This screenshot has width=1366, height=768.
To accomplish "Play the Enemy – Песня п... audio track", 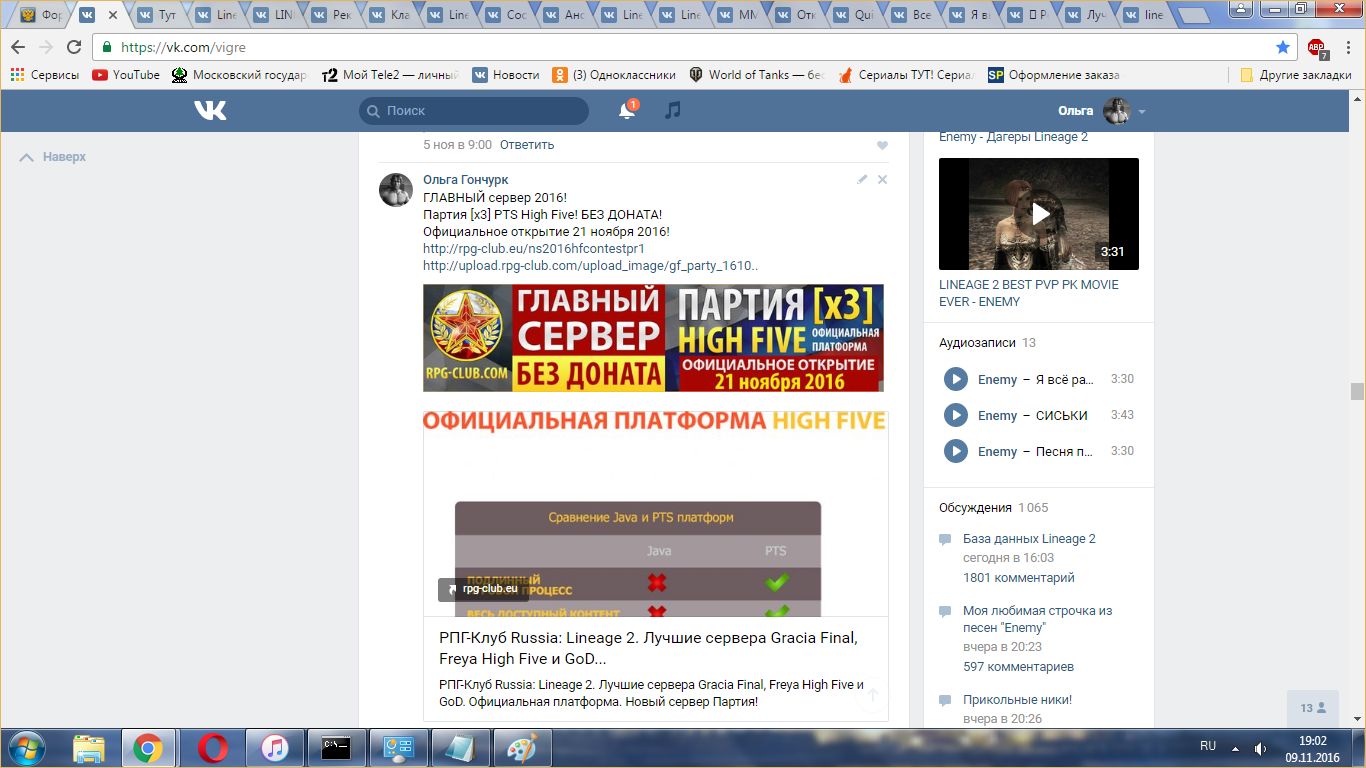I will tap(956, 451).
